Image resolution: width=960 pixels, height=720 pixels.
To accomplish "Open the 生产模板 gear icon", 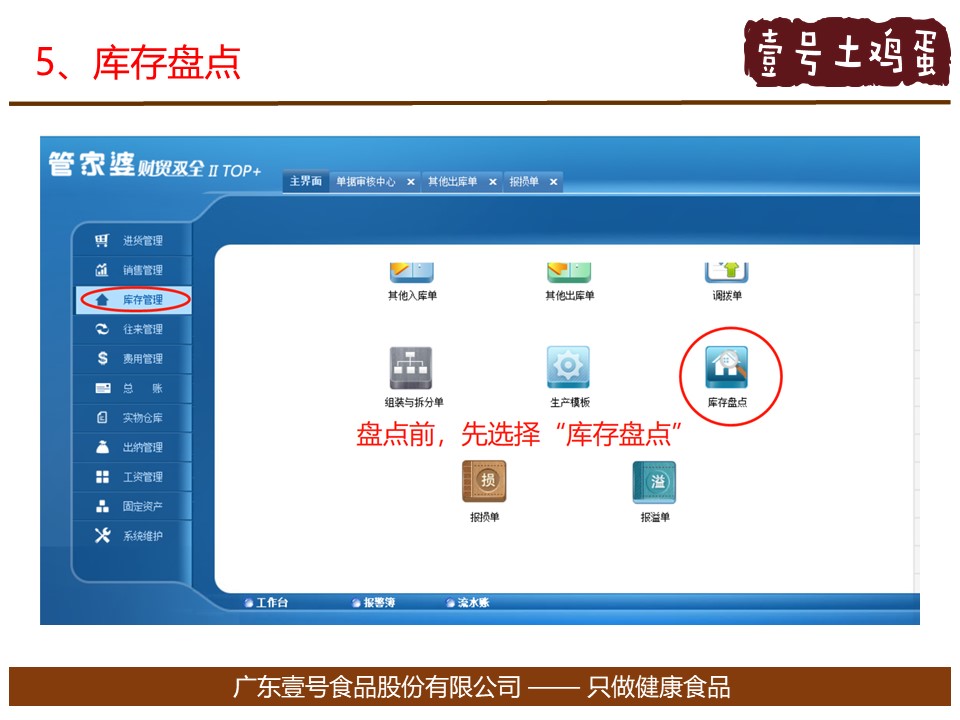I will 568,368.
